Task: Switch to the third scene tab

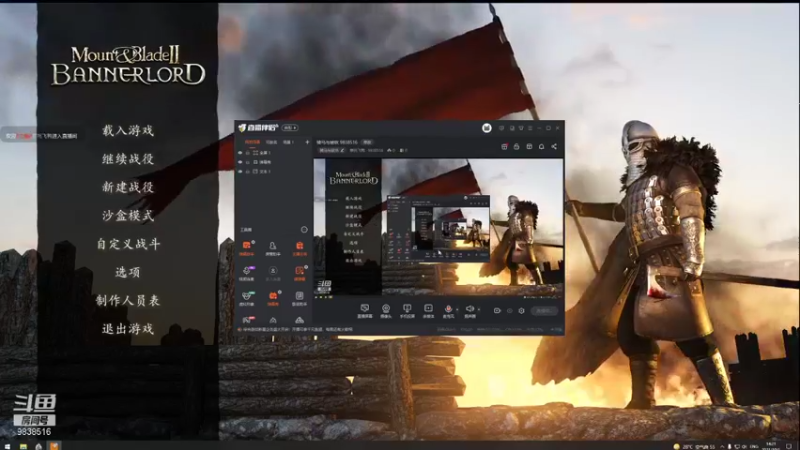Action: click(288, 142)
